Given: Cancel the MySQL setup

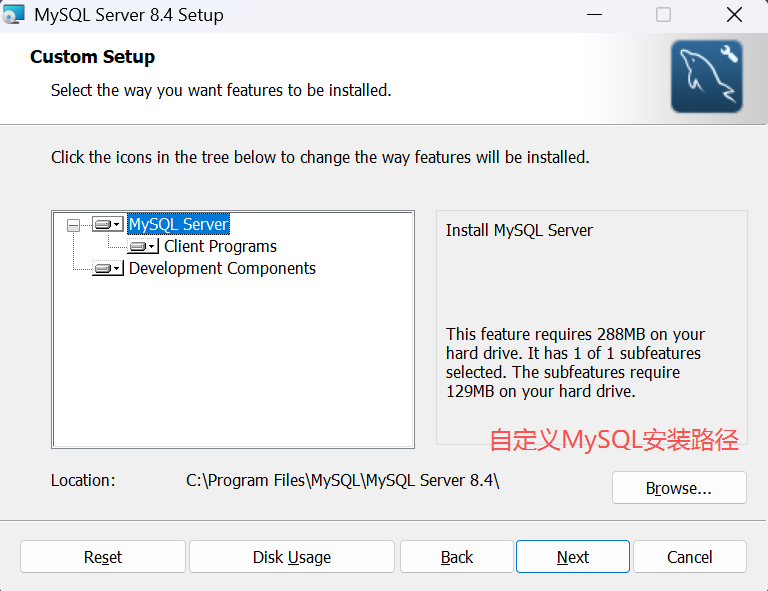Looking at the screenshot, I should tap(690, 557).
